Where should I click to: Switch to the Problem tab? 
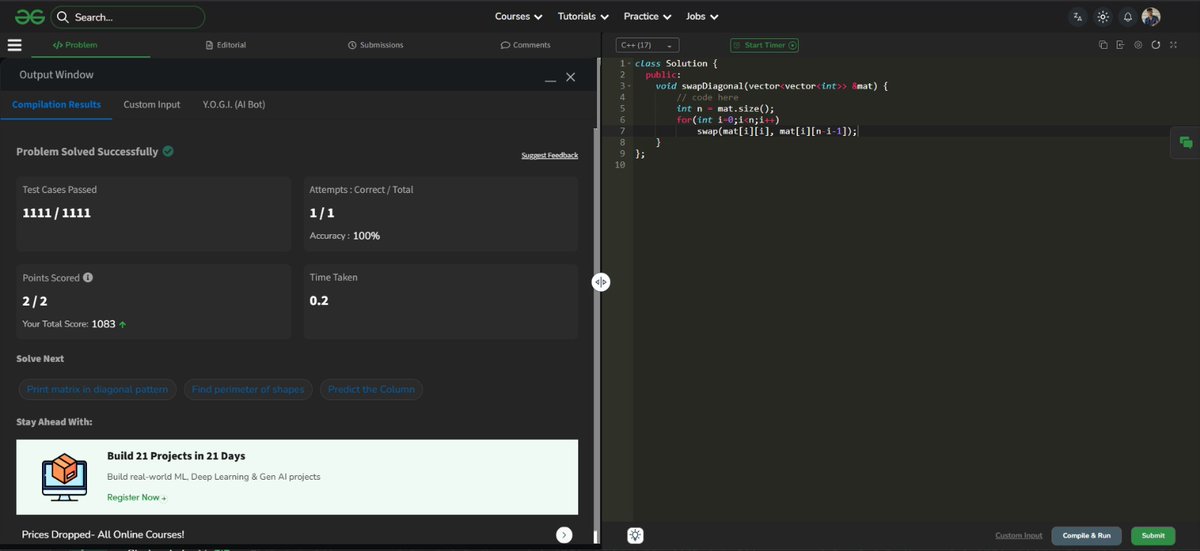[x=75, y=45]
